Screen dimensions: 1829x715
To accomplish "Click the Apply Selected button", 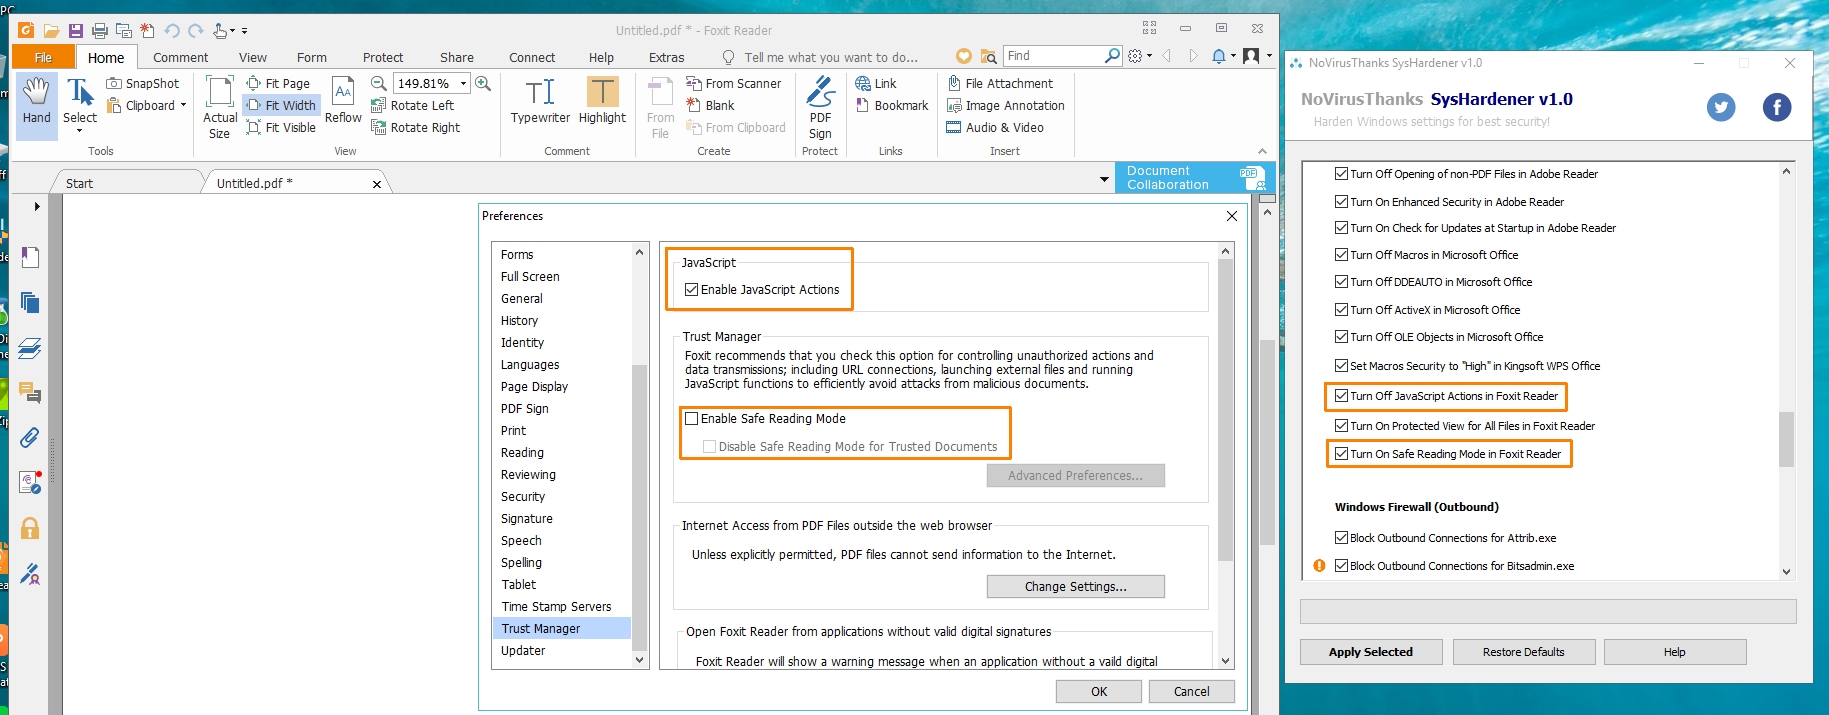I will pyautogui.click(x=1370, y=652).
